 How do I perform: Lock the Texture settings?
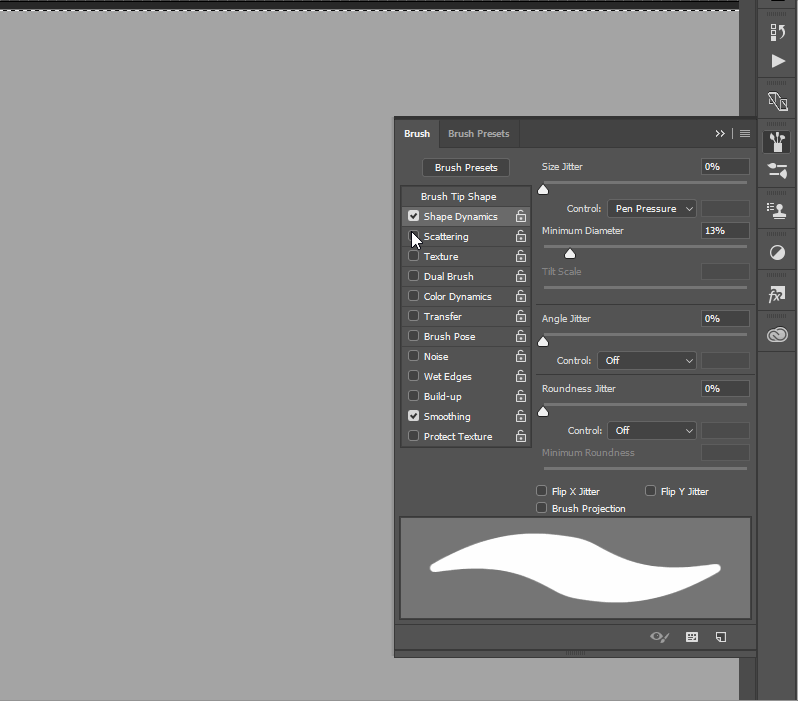click(521, 256)
